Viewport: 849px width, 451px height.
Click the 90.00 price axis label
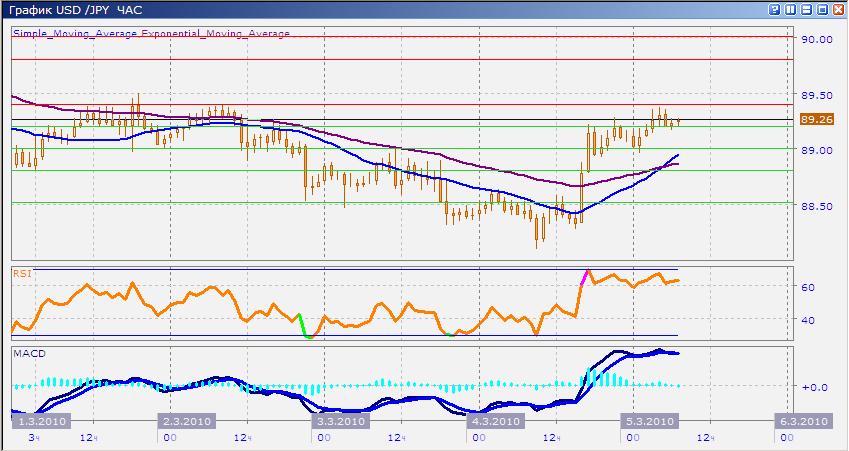[817, 39]
